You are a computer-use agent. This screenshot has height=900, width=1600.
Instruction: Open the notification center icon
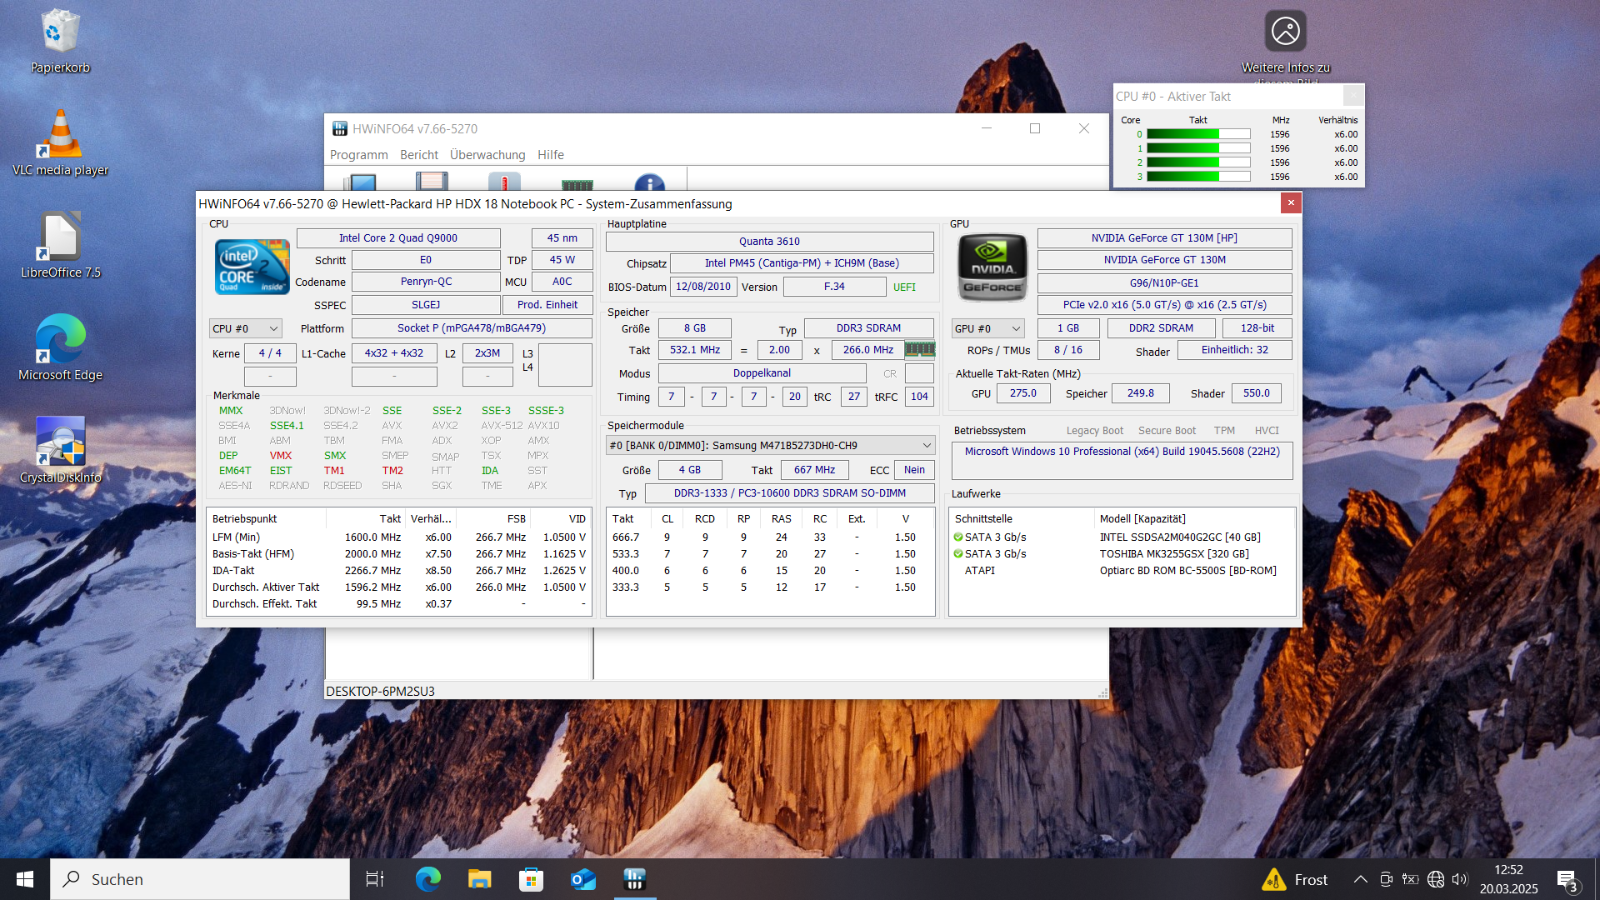pyautogui.click(x=1568, y=880)
